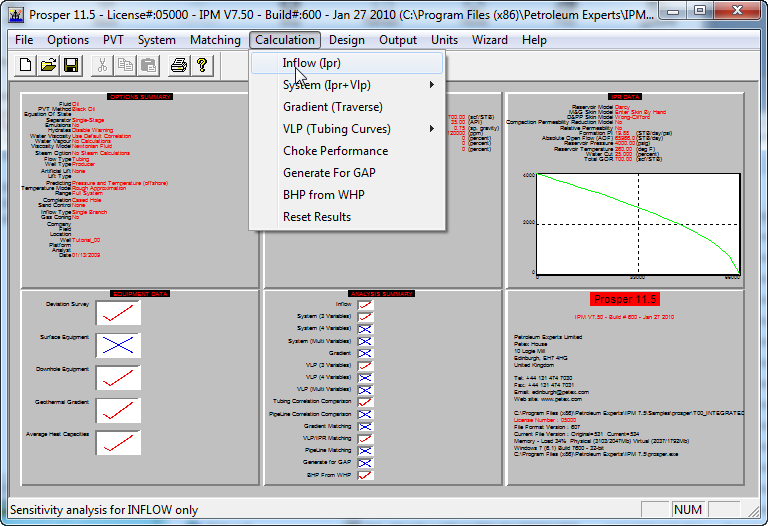Click the Prosper application icon in title bar
Screen dimensions: 768x526
coord(16,15)
